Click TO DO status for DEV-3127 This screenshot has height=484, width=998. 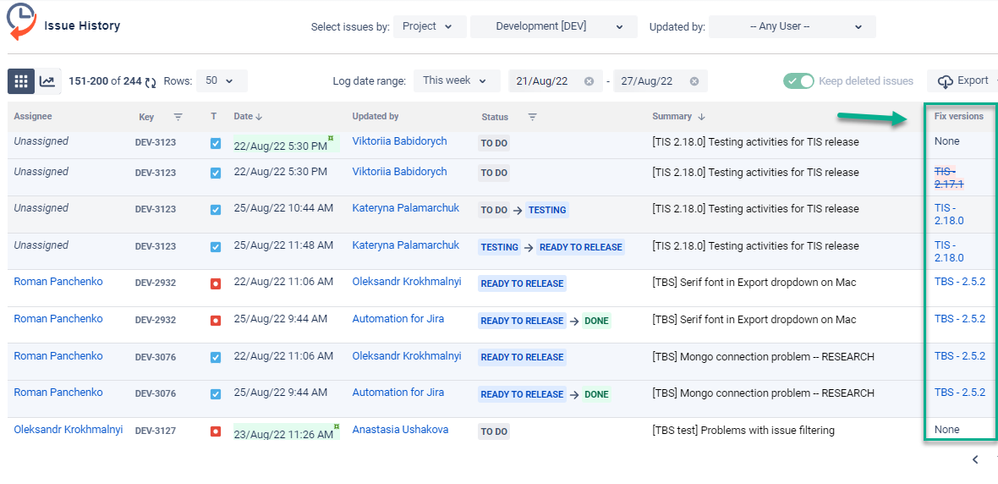point(494,432)
